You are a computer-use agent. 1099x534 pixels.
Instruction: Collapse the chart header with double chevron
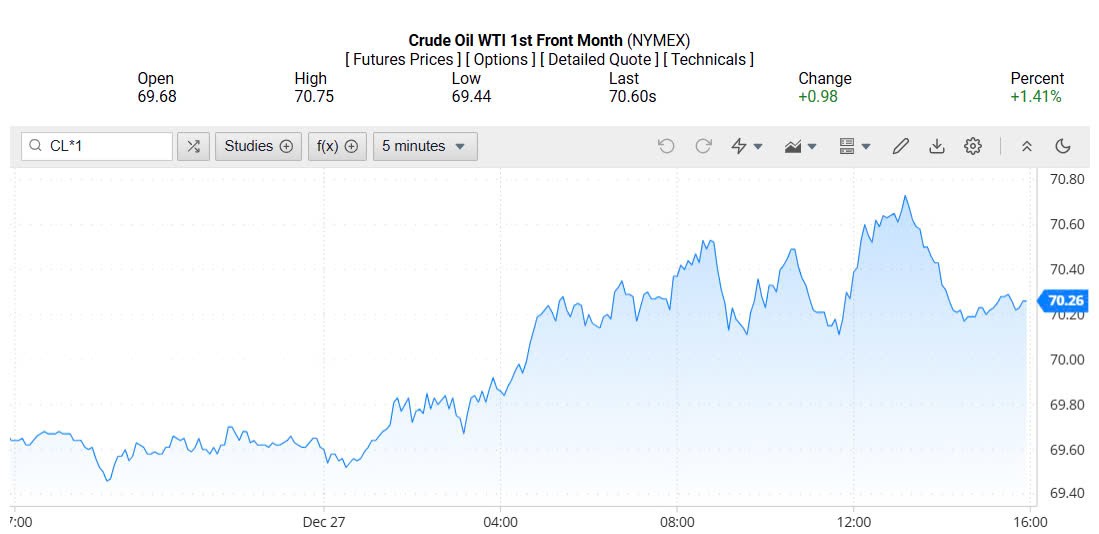pyautogui.click(x=1026, y=146)
